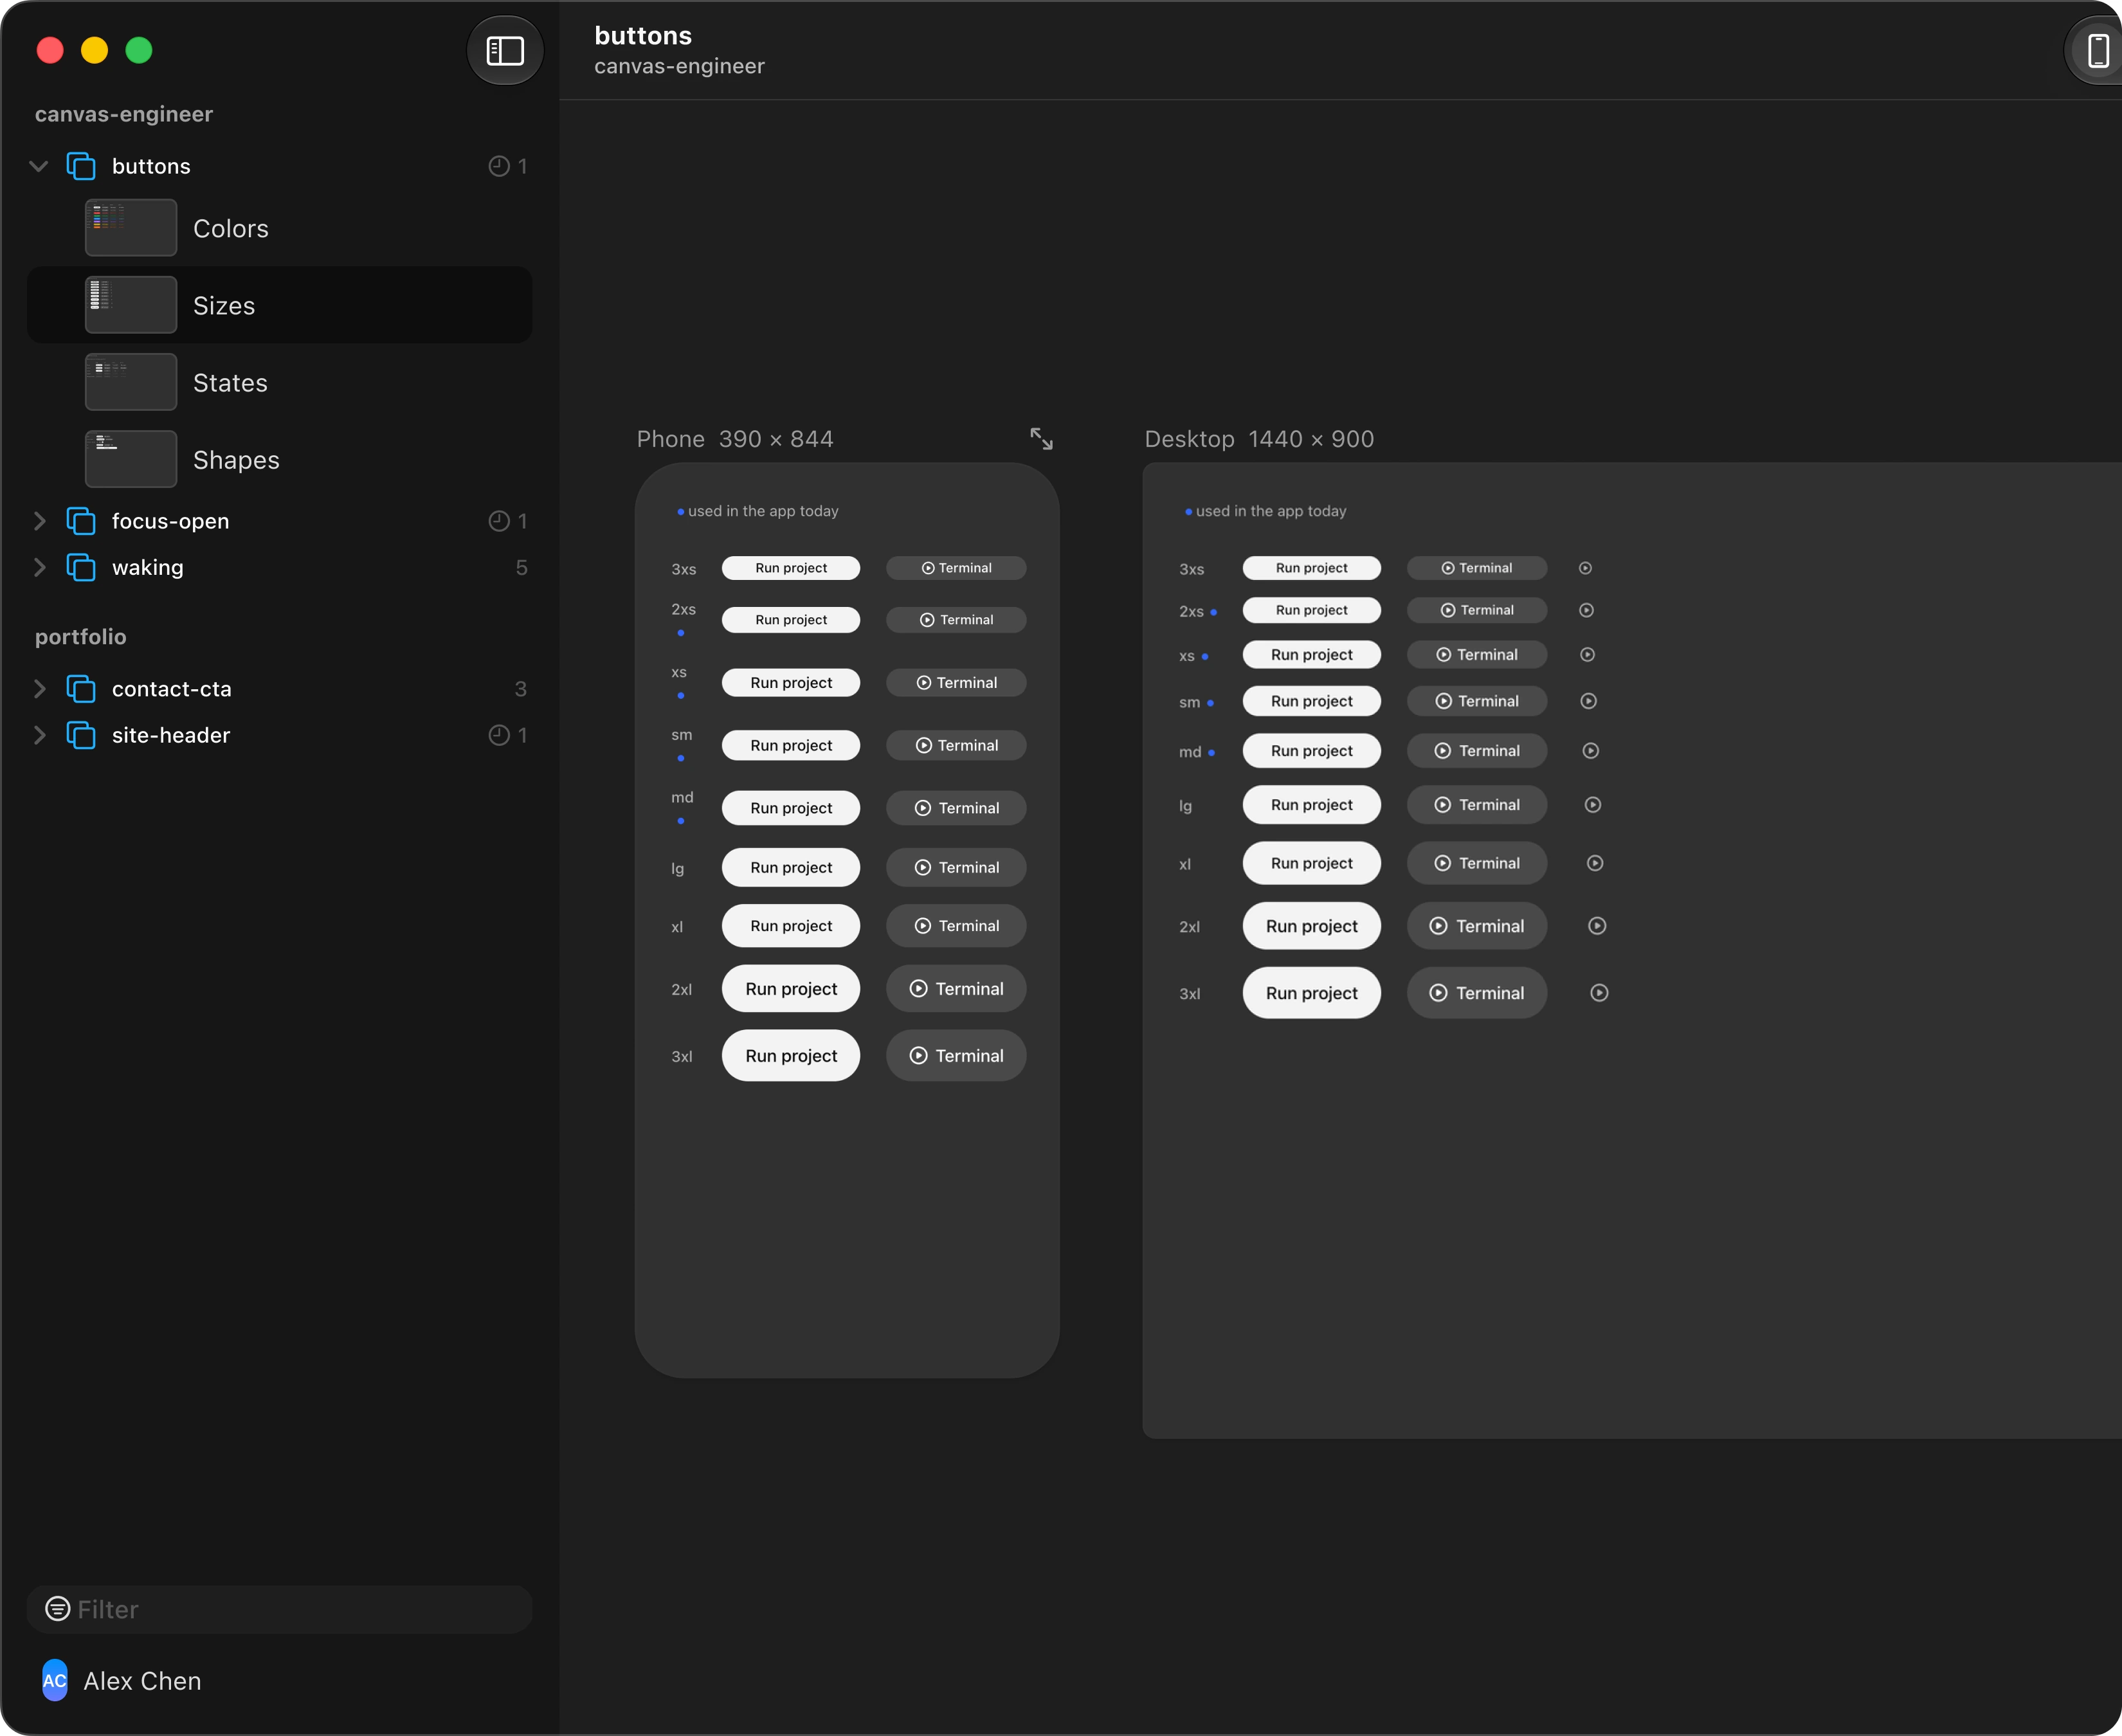Expand the contact-cta group chevron
Viewport: 2122px width, 1736px height.
[x=39, y=689]
